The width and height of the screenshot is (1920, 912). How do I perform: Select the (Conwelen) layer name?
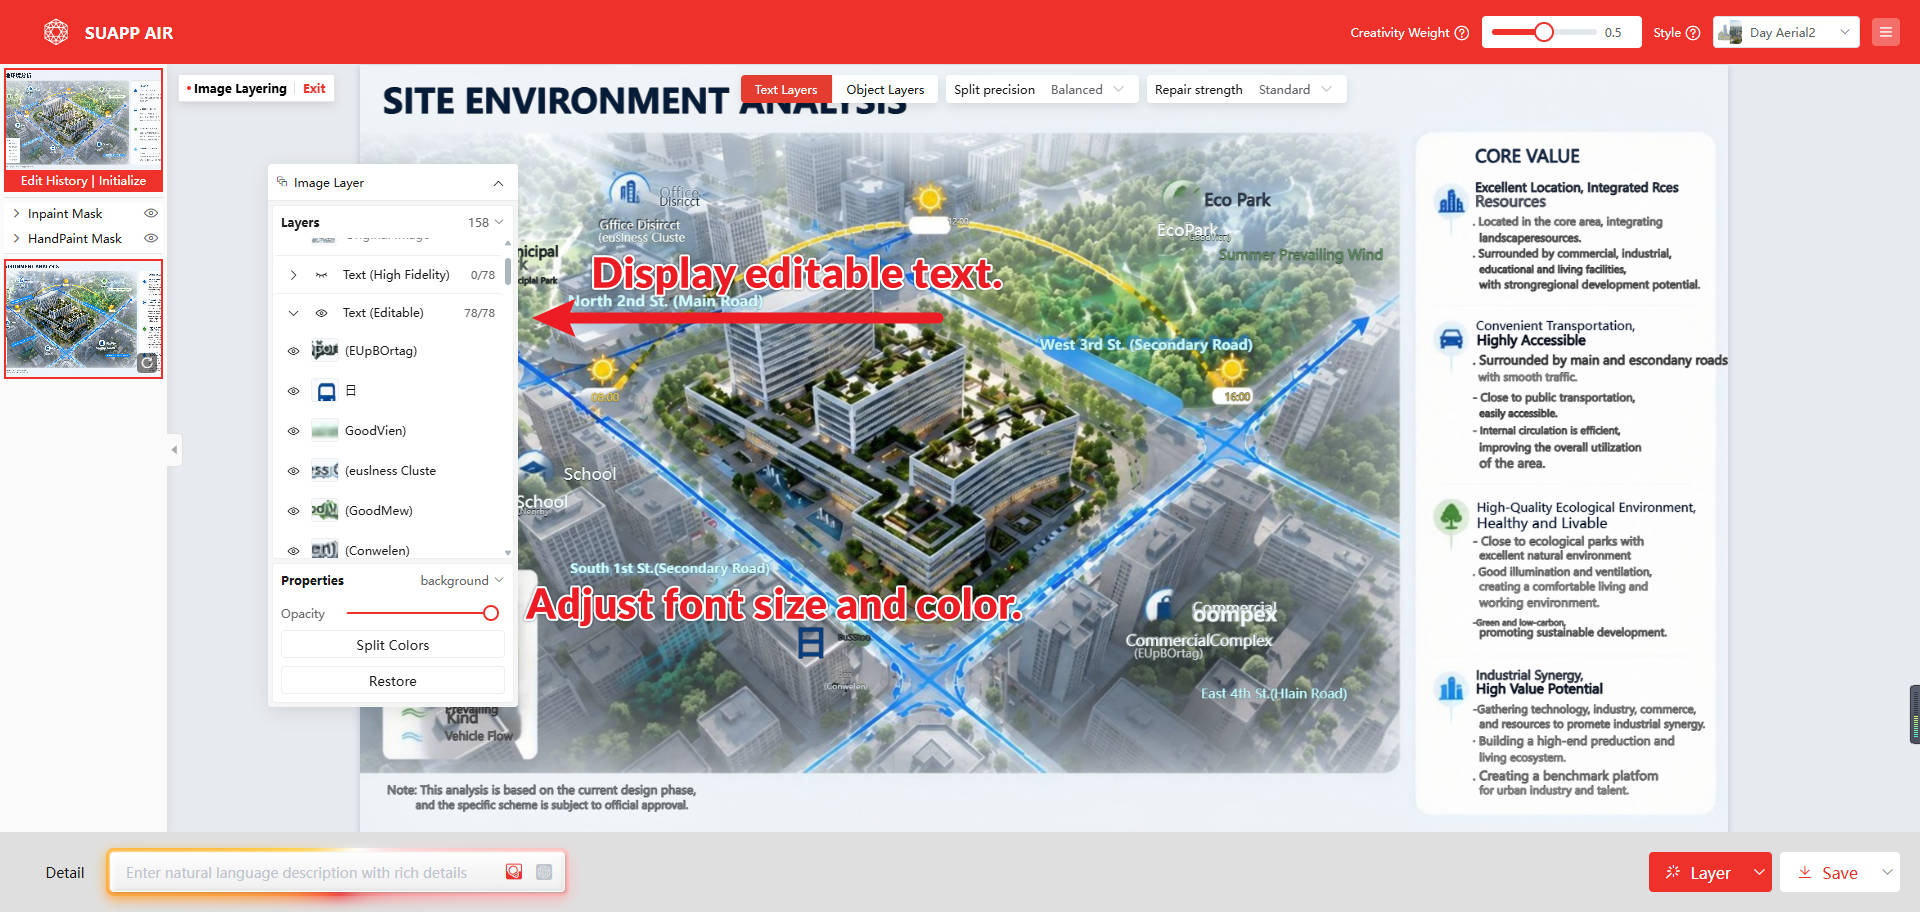377,550
